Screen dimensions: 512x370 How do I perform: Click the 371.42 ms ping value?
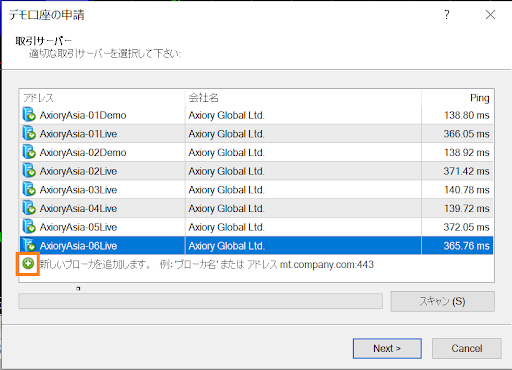tap(466, 171)
